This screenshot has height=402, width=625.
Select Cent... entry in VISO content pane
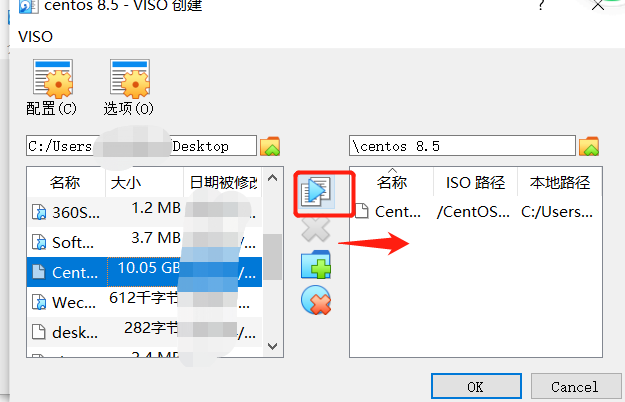[x=476, y=212]
